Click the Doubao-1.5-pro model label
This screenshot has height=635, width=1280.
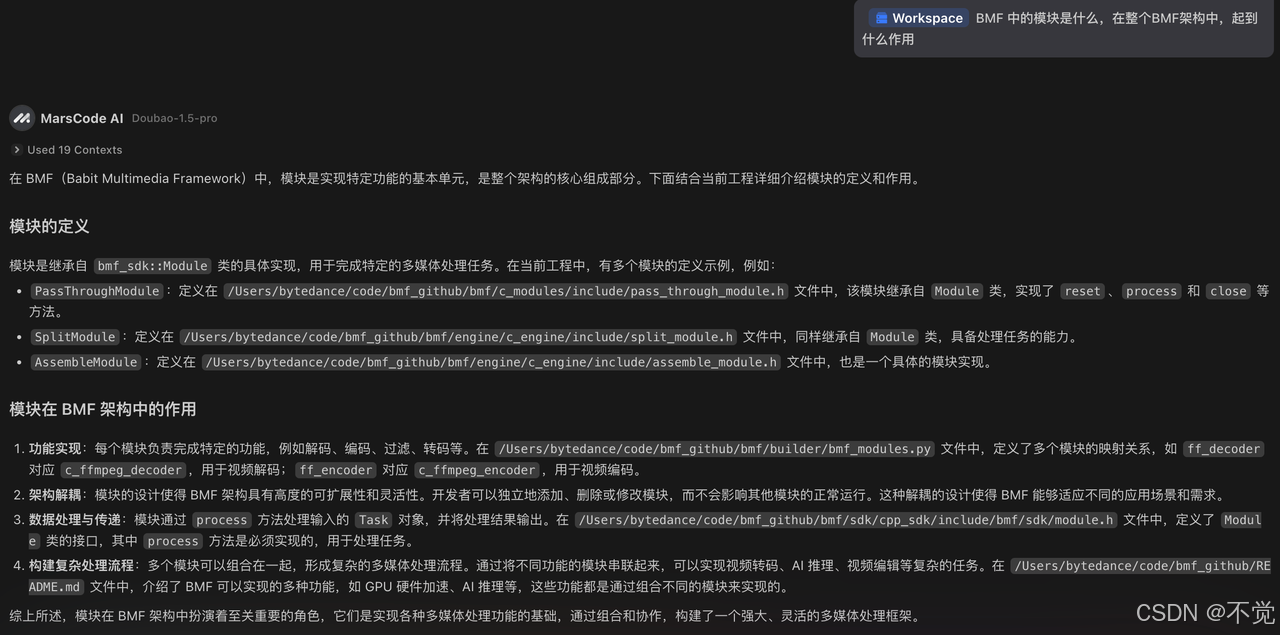click(174, 118)
